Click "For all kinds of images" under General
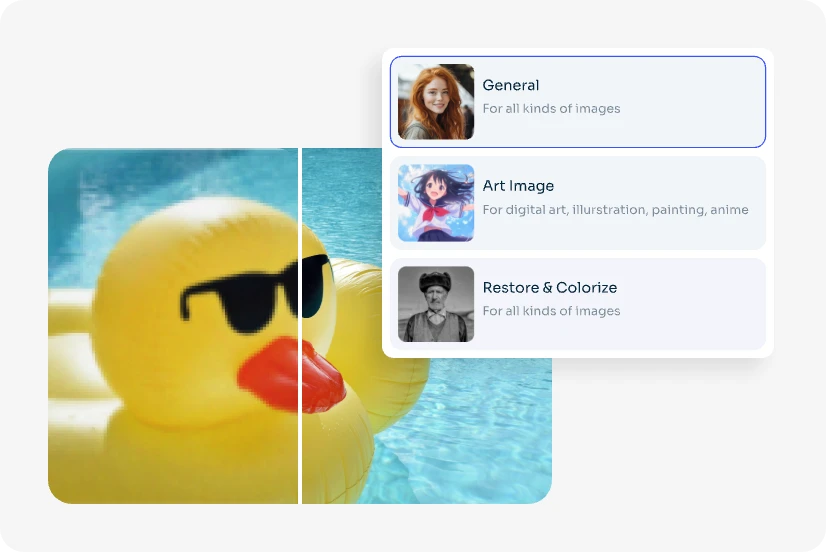Viewport: 826px width, 552px height. 551,109
